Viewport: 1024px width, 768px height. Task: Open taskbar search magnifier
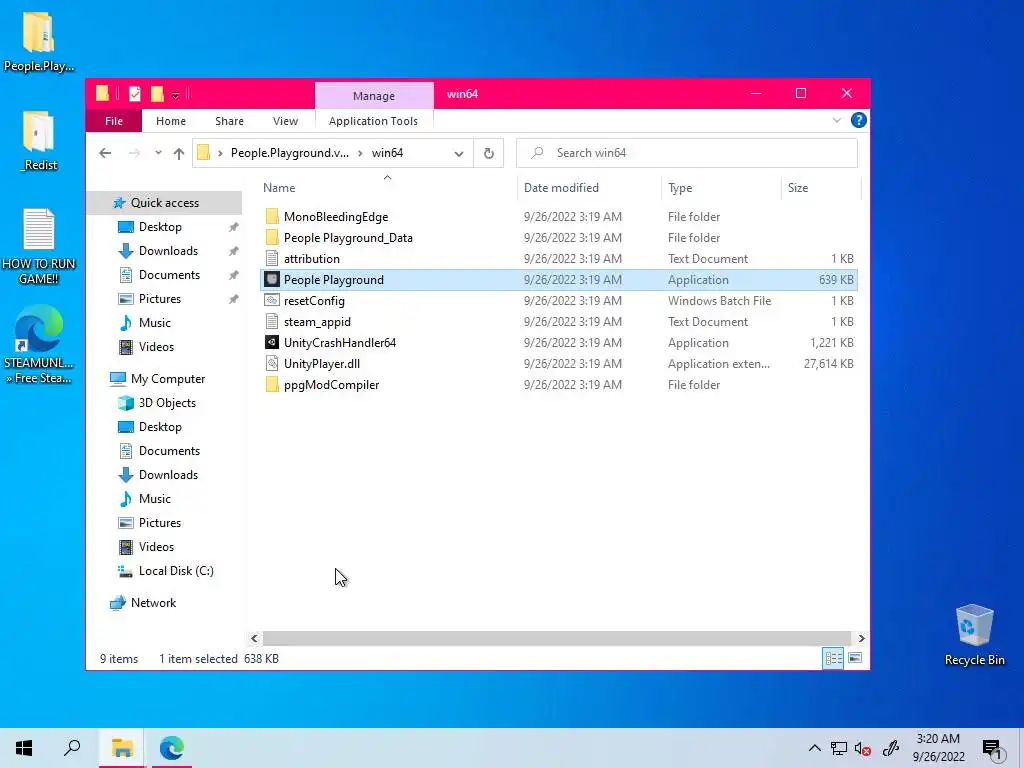[72, 748]
